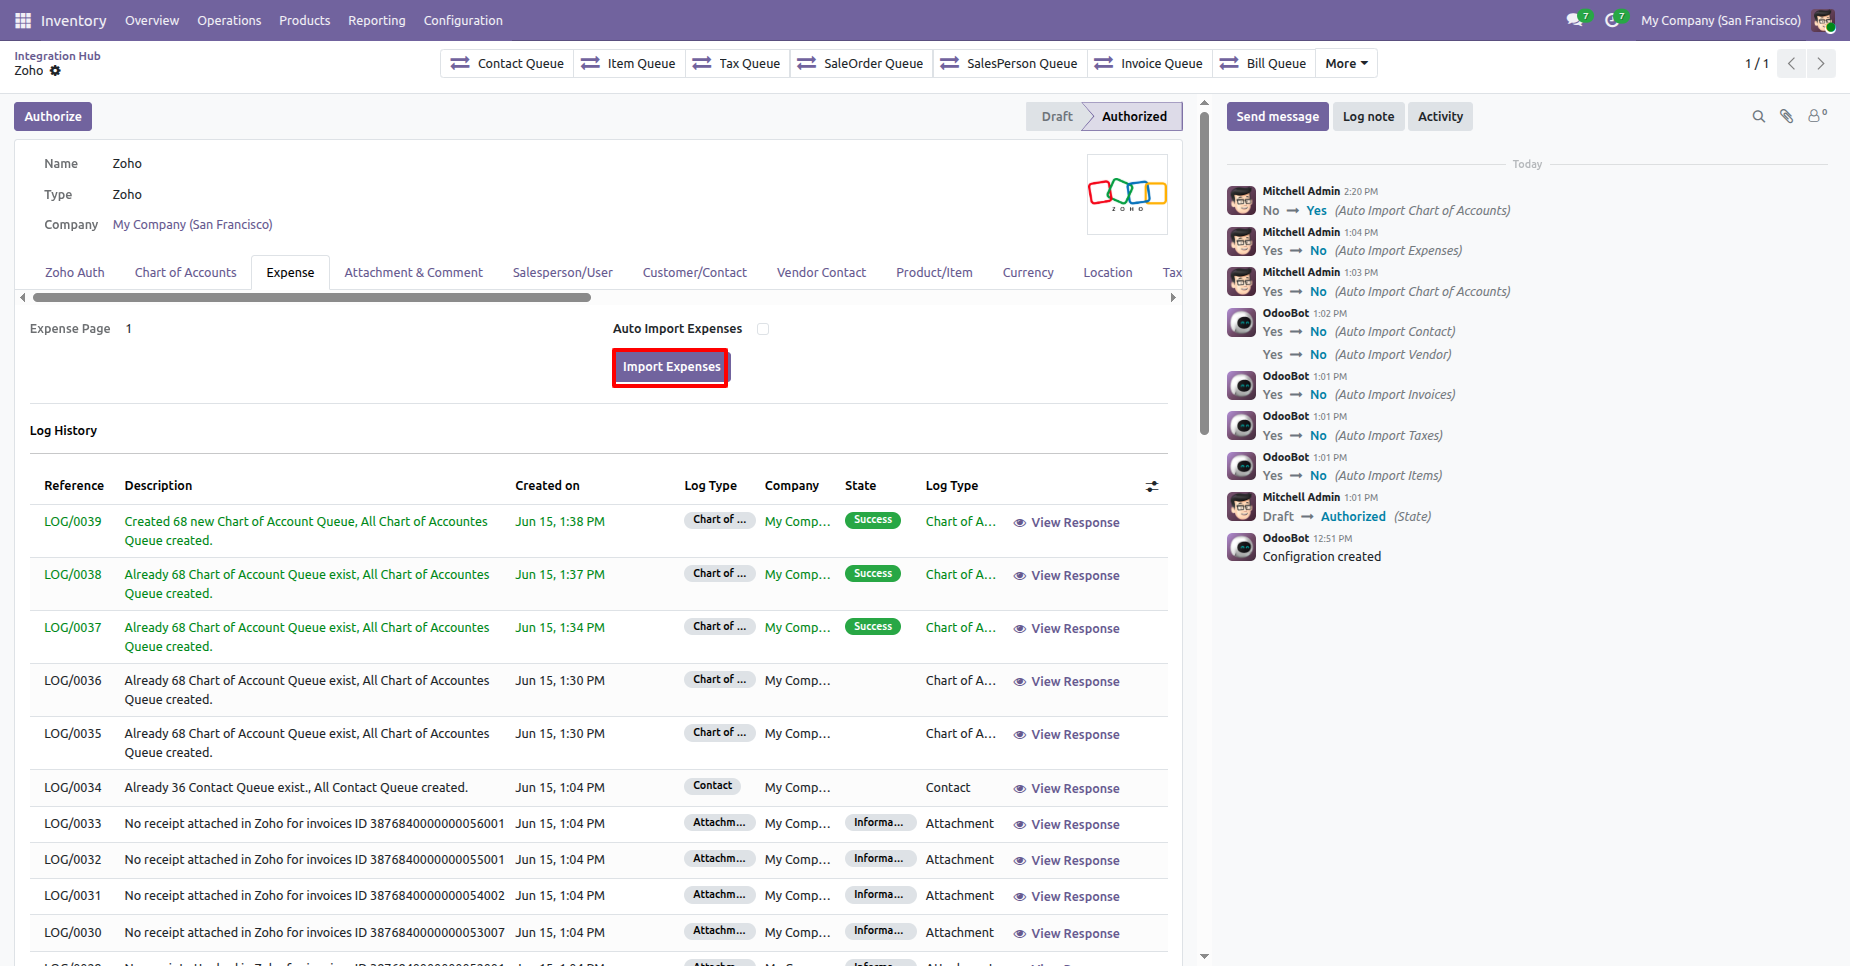Screen dimensions: 1850x966
Task: Switch to Attachment & Comment tab
Action: point(414,273)
